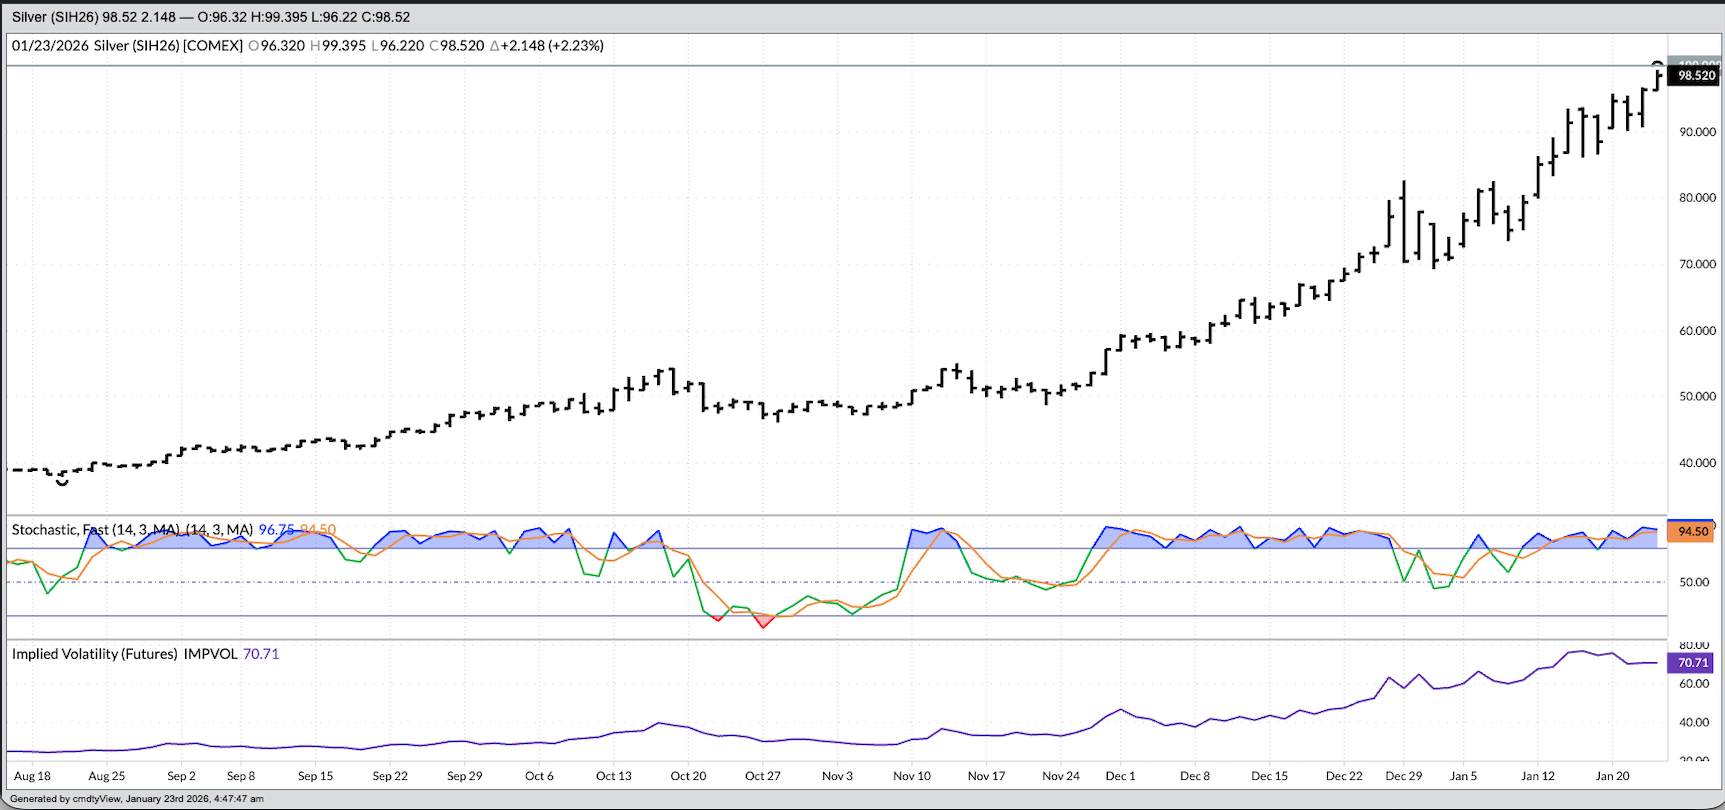Click the orange 94.50 stochastic value tag

click(x=1692, y=531)
